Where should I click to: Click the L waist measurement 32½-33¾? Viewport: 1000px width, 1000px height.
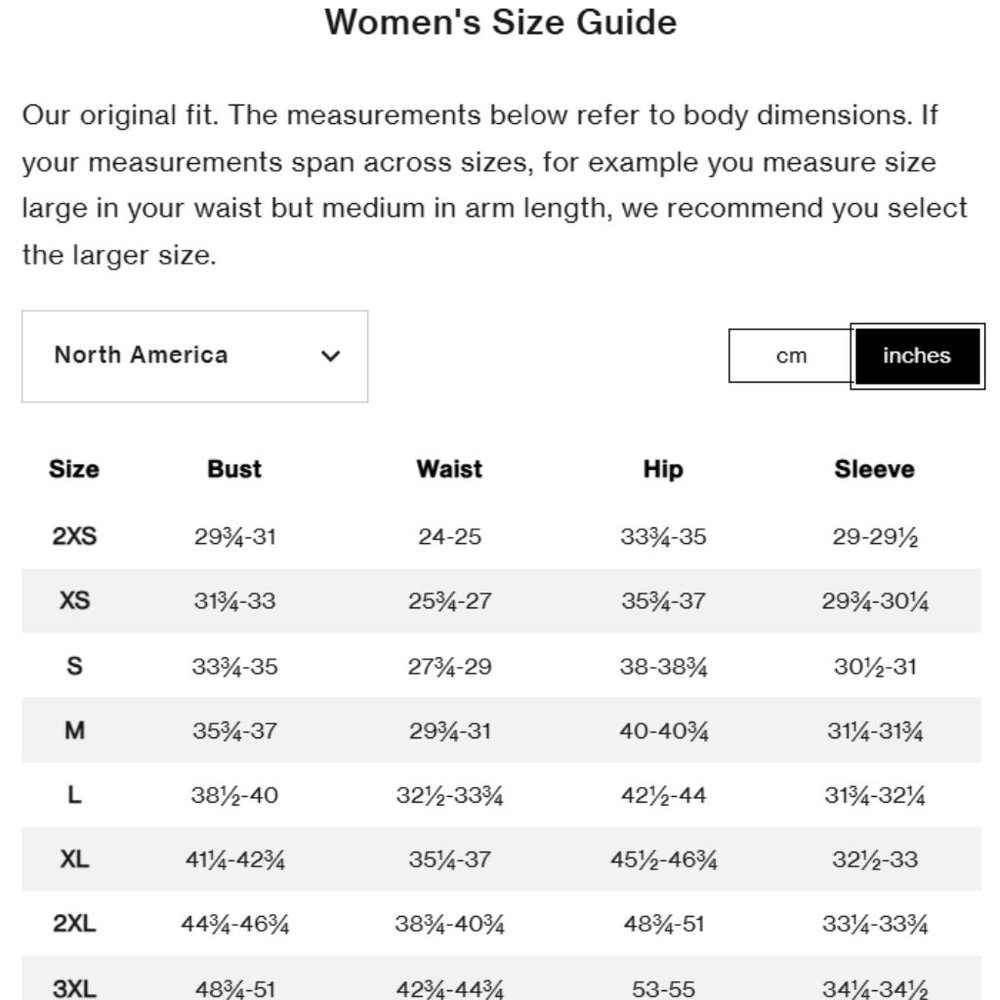pos(450,796)
